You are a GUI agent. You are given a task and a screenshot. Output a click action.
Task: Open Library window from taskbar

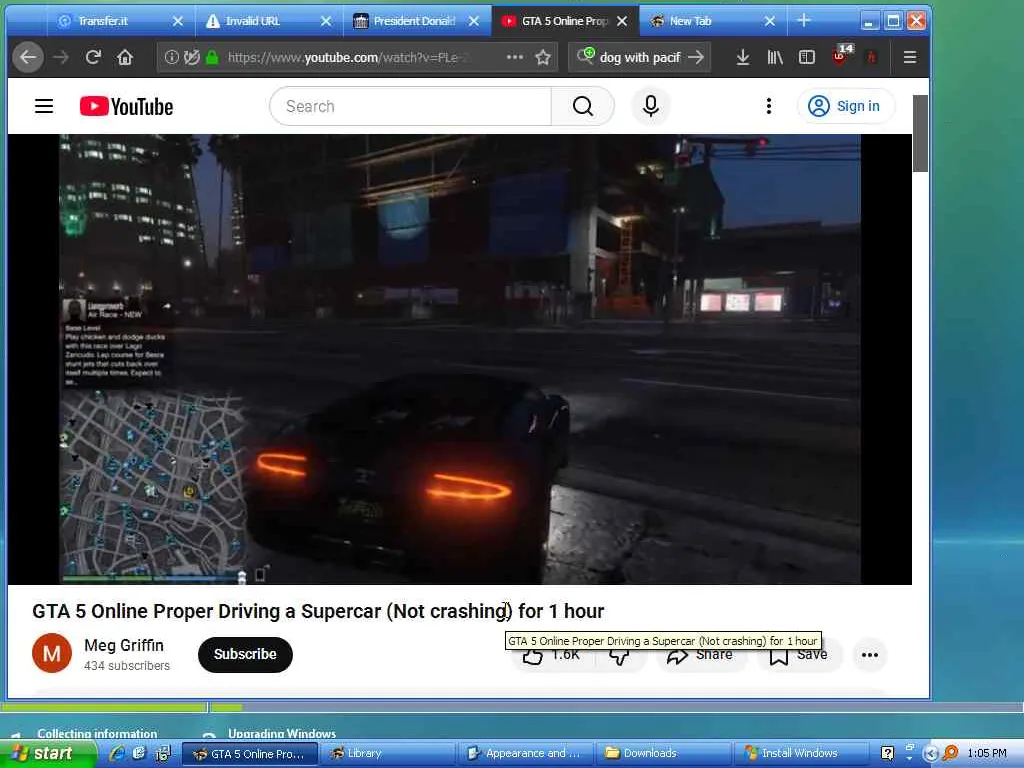point(387,754)
